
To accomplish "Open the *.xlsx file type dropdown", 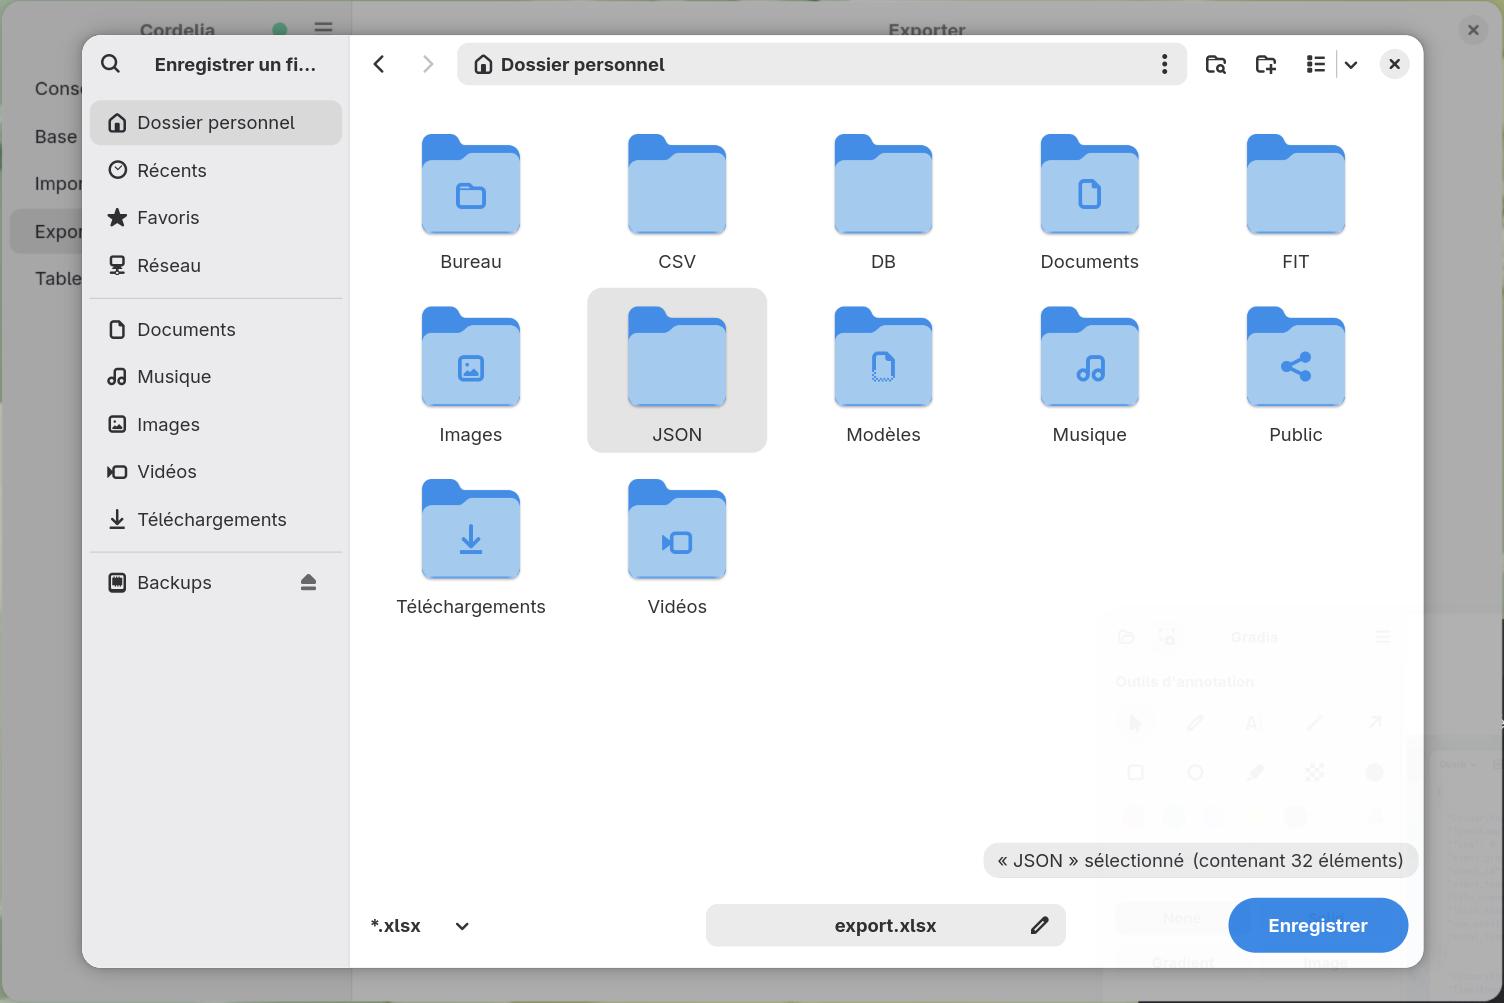I will pos(420,926).
